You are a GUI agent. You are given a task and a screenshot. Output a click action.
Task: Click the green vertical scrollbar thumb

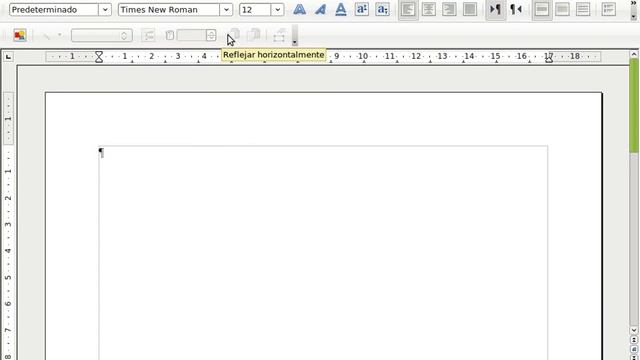[633, 106]
